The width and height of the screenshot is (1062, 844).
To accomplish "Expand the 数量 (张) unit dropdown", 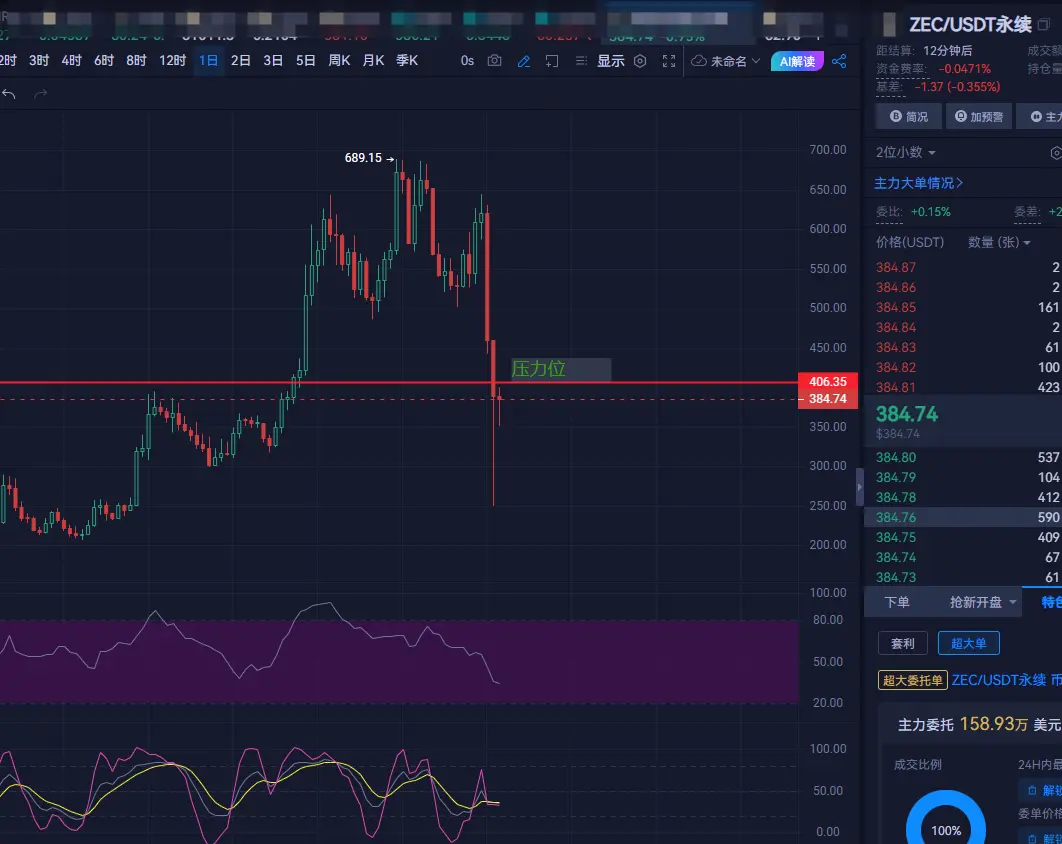I will click(x=999, y=242).
